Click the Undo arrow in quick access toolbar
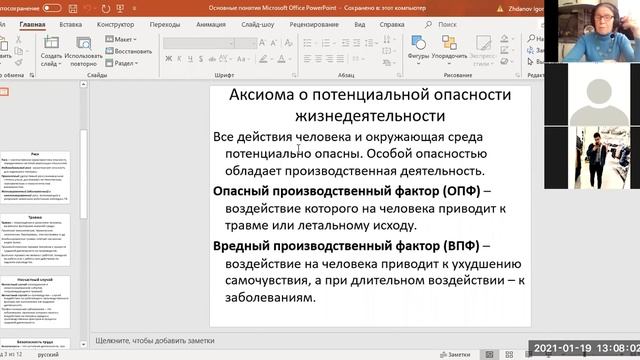Screen dimensions: 640x360 coord(87,8)
